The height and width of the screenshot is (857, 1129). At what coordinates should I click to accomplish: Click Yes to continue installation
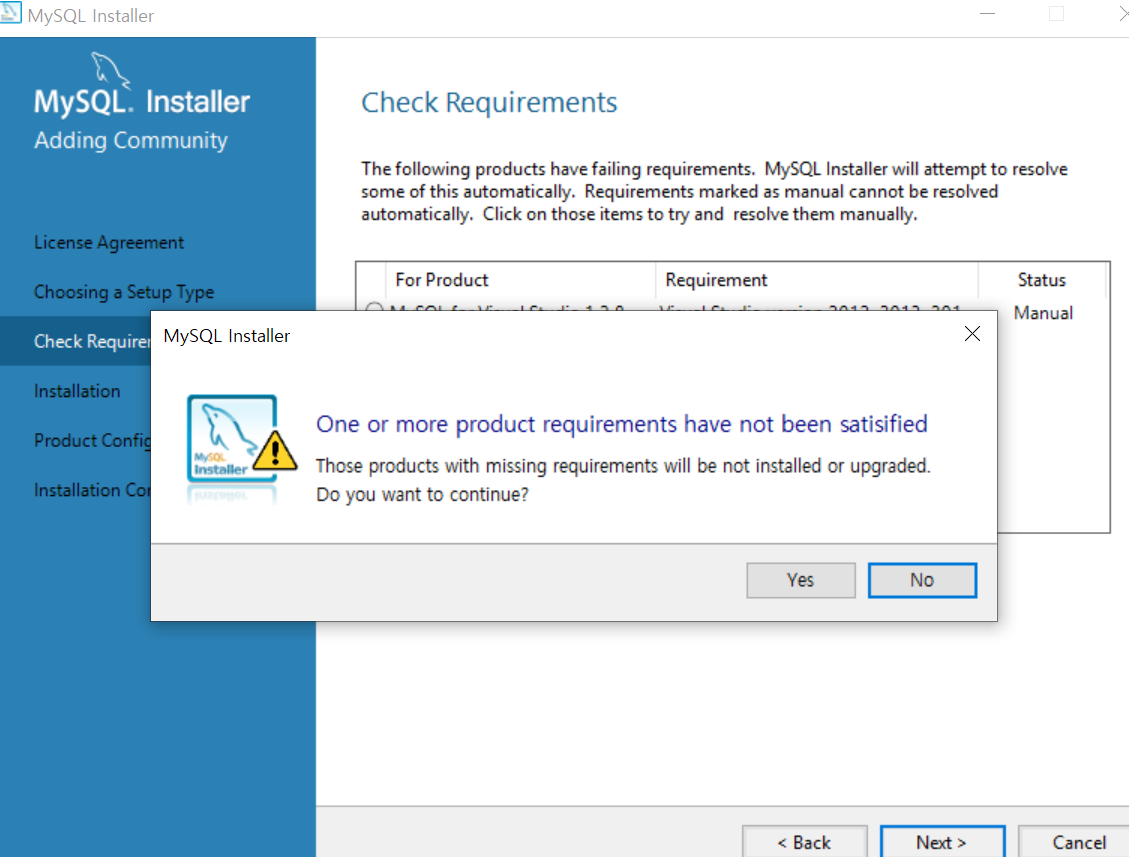tap(801, 580)
